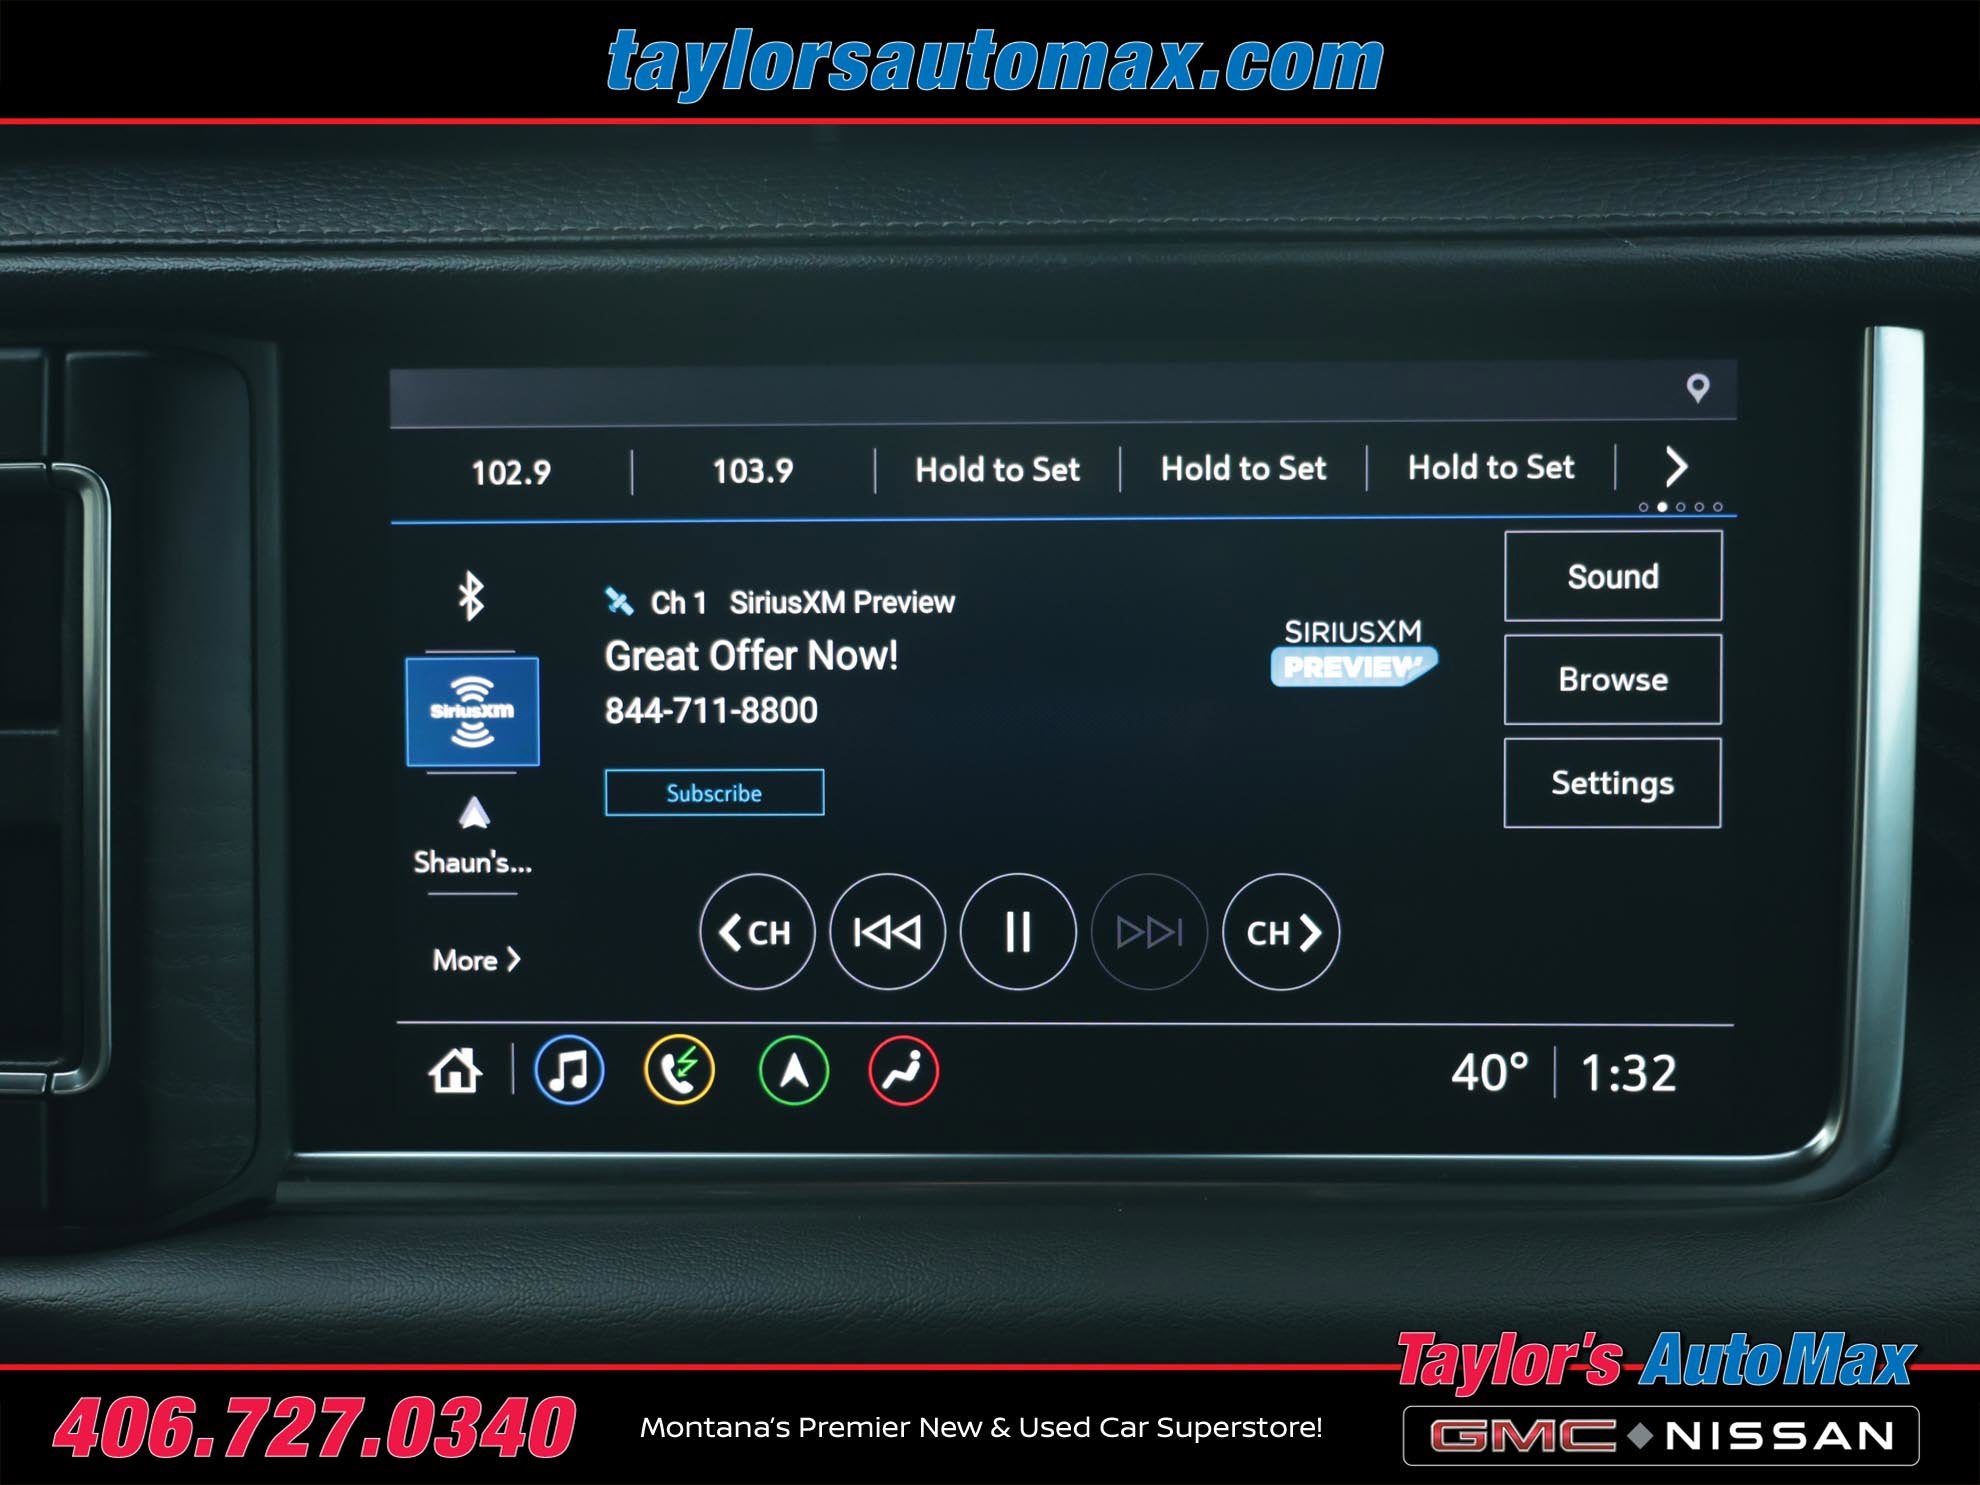This screenshot has width=1980, height=1485.
Task: Open the Audio music note icon
Action: [x=569, y=1071]
